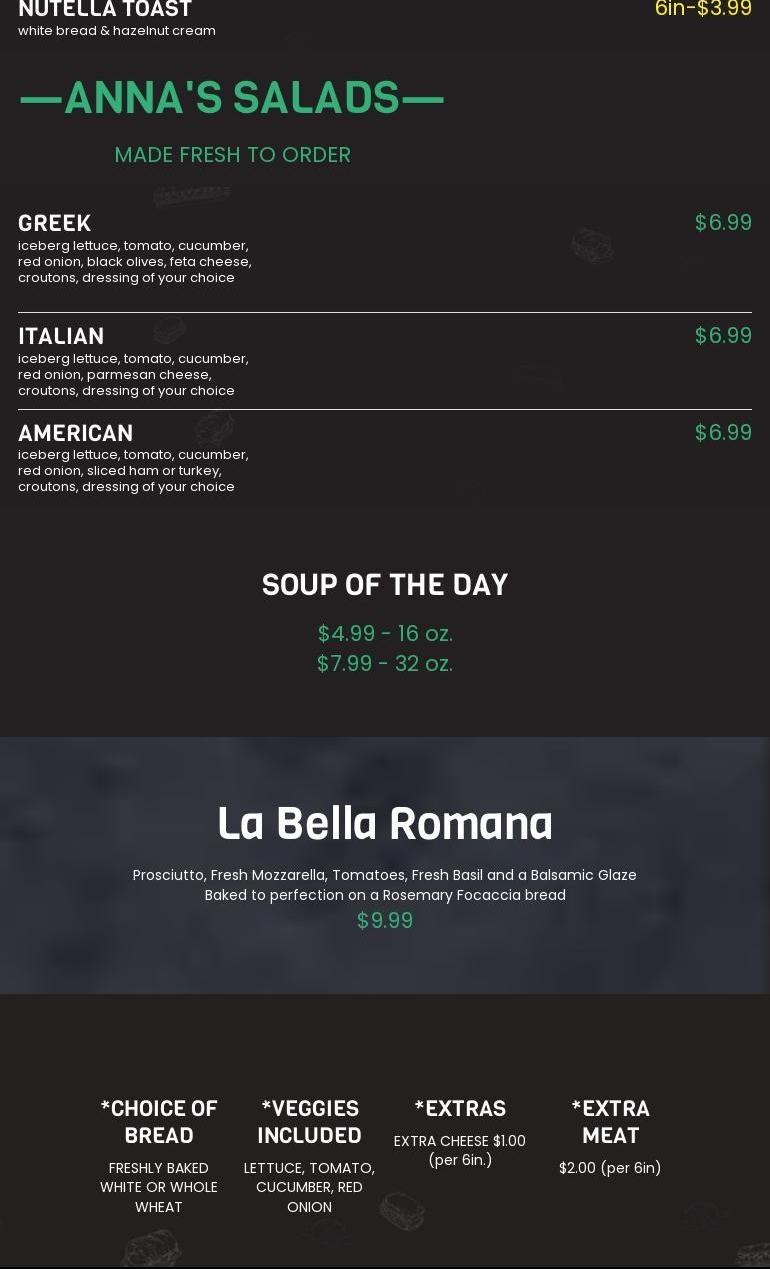
Task: Click the American salad $6.99 price
Action: pos(723,433)
